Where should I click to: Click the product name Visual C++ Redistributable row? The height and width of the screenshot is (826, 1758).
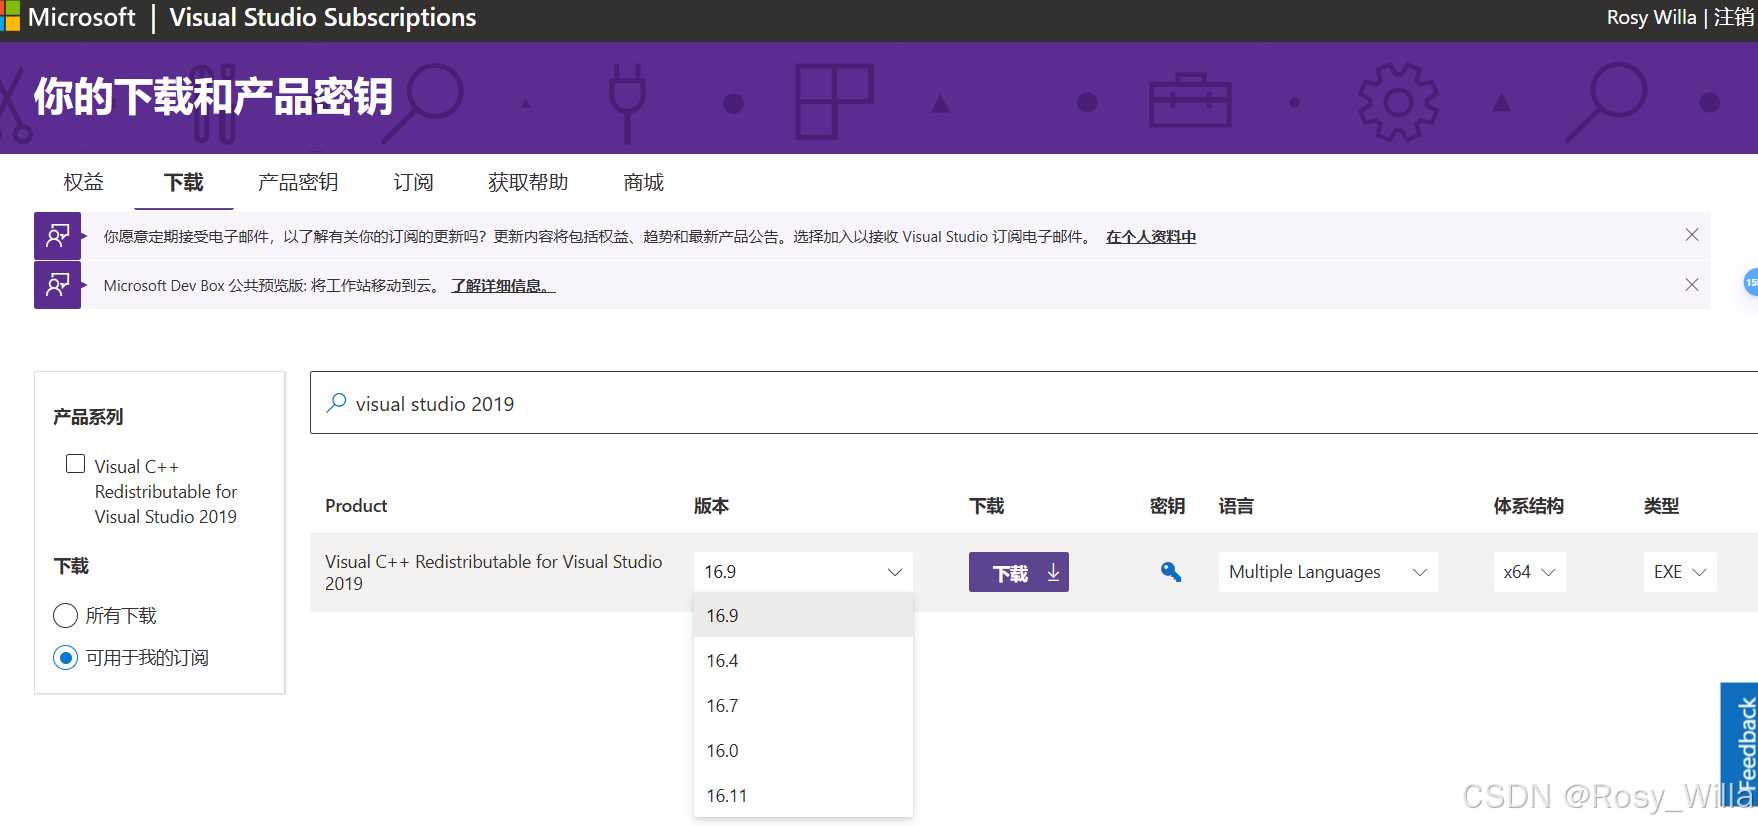point(493,572)
